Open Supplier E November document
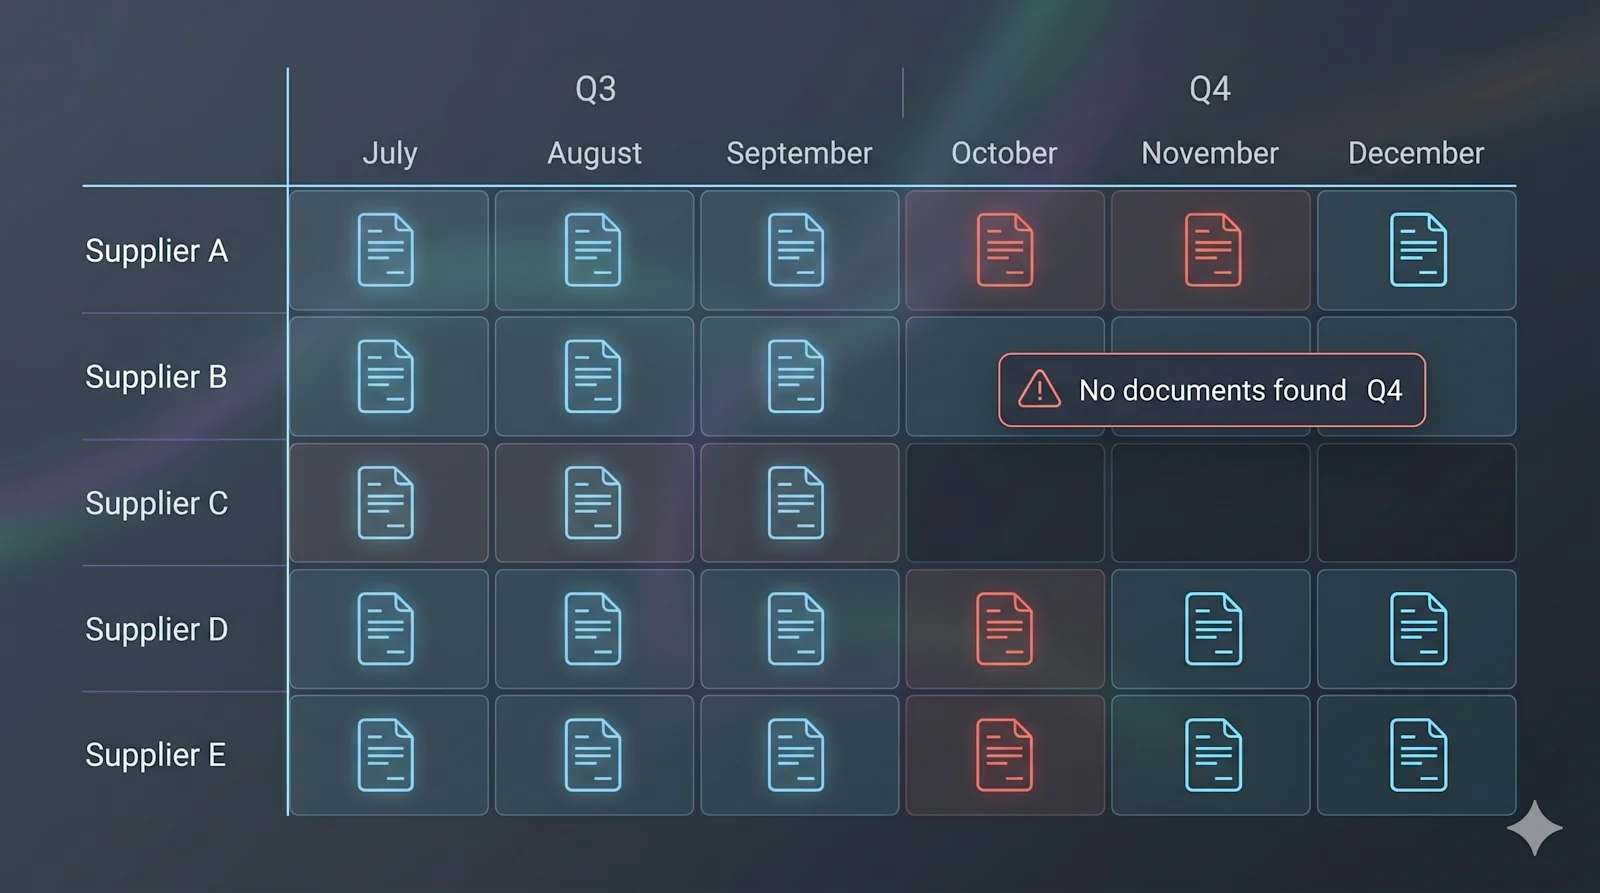1600x893 pixels. click(1213, 755)
